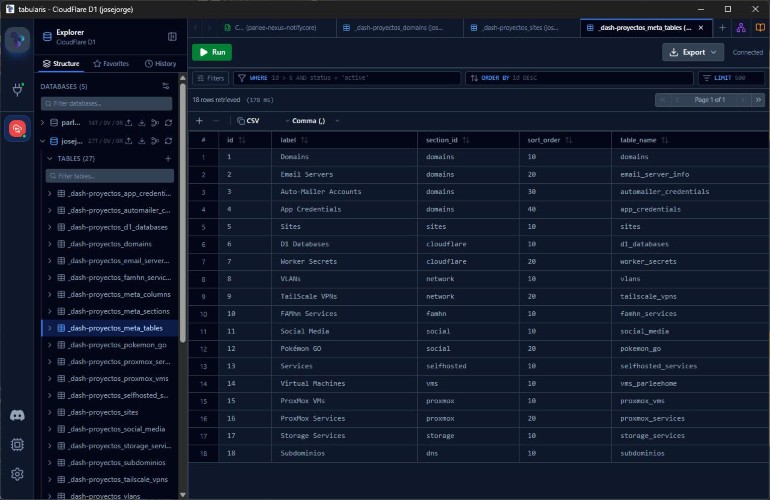Refresh the parl... database
The image size is (770, 500).
coord(168,123)
